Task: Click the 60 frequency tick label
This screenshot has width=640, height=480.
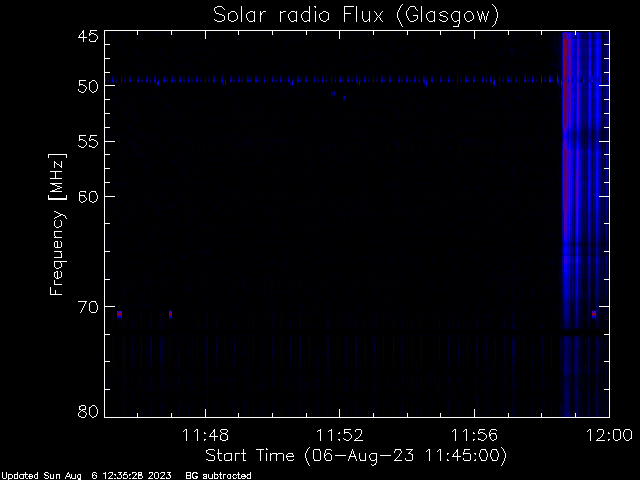Action: pyautogui.click(x=88, y=197)
